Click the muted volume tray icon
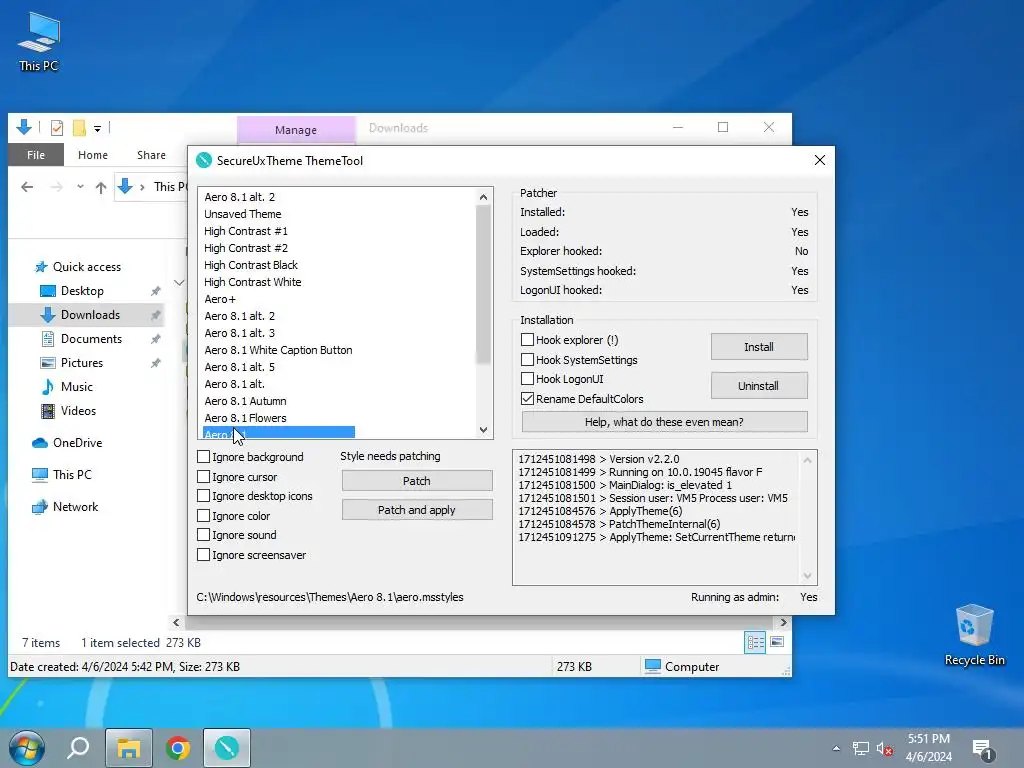The height and width of the screenshot is (768, 1024). click(885, 748)
